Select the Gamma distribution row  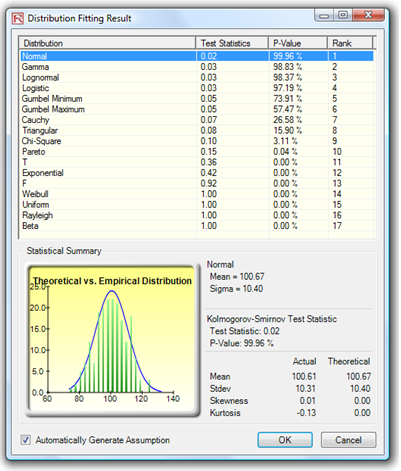coord(197,67)
